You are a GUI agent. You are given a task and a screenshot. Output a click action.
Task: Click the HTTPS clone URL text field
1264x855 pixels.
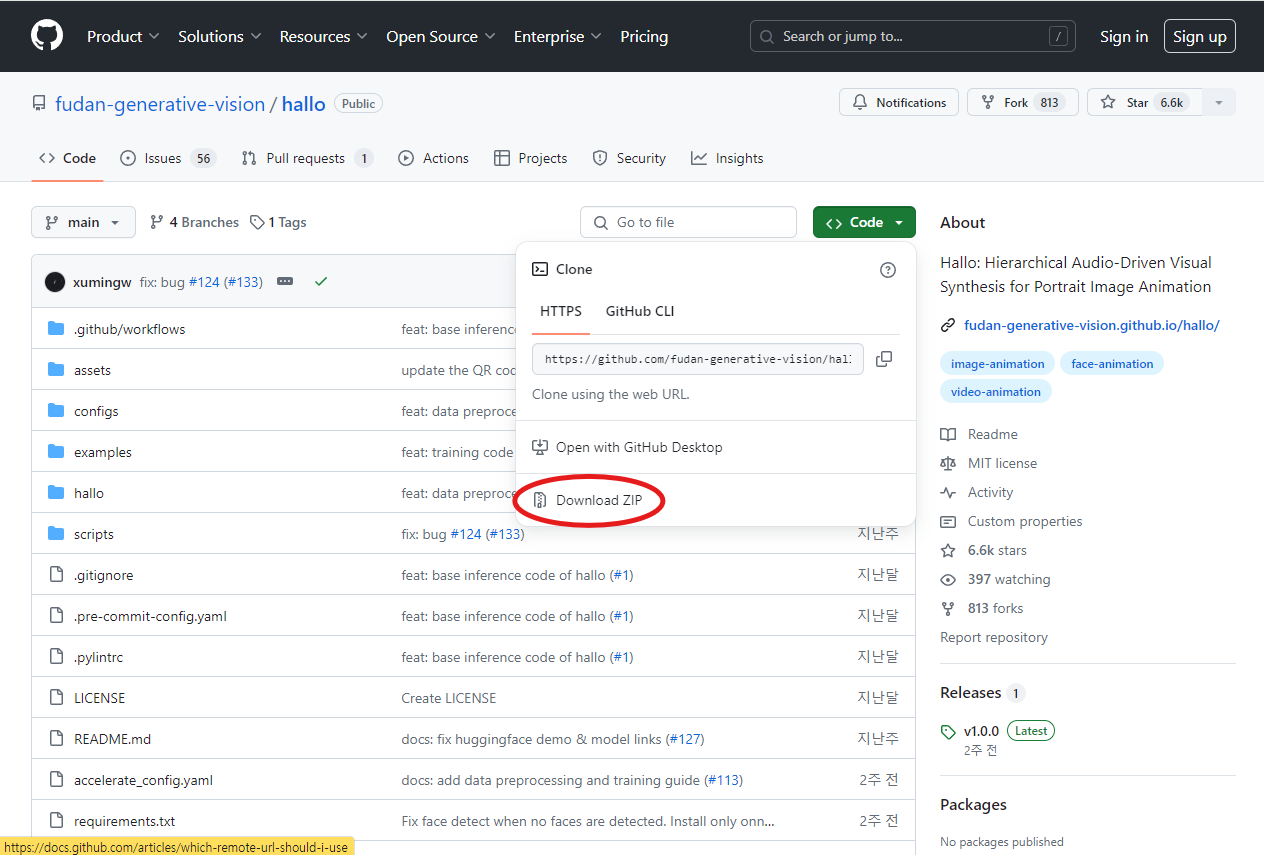pyautogui.click(x=698, y=359)
